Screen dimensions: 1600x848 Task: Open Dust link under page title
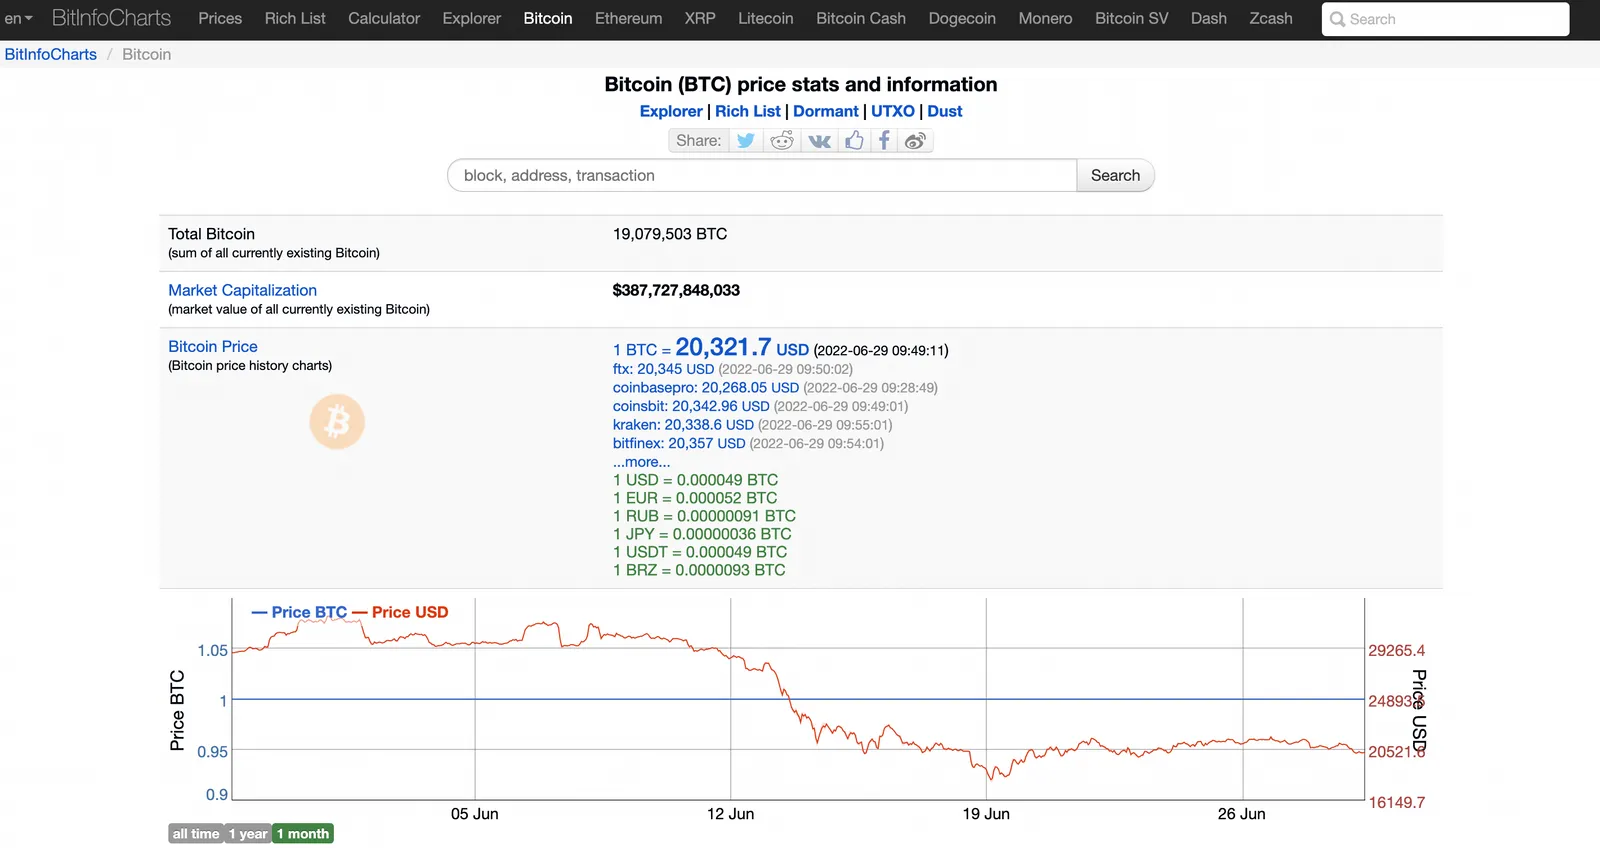coord(945,111)
